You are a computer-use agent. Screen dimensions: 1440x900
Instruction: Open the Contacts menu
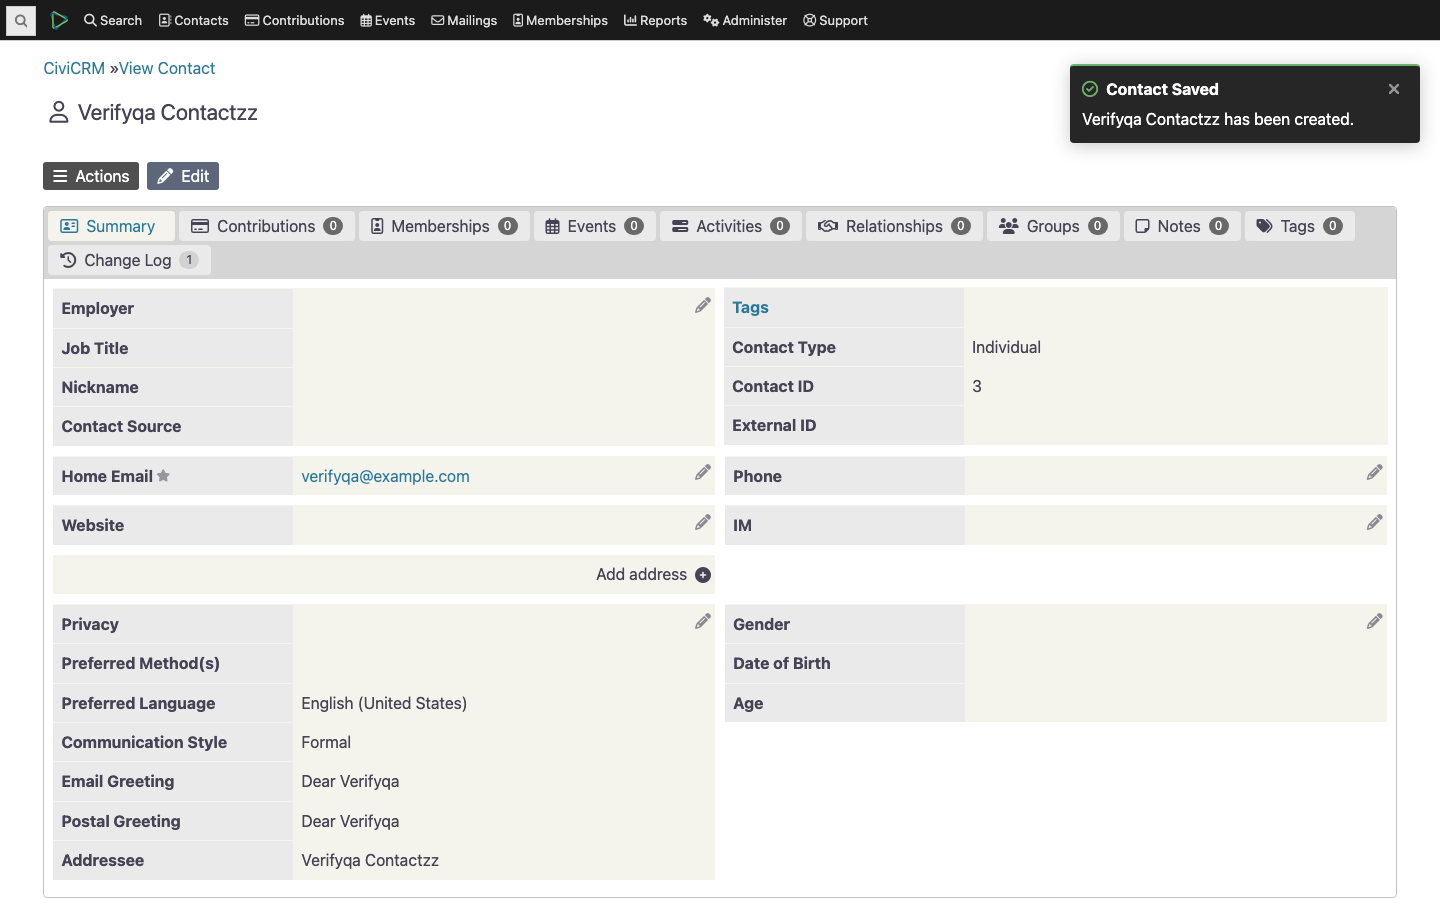coord(194,20)
